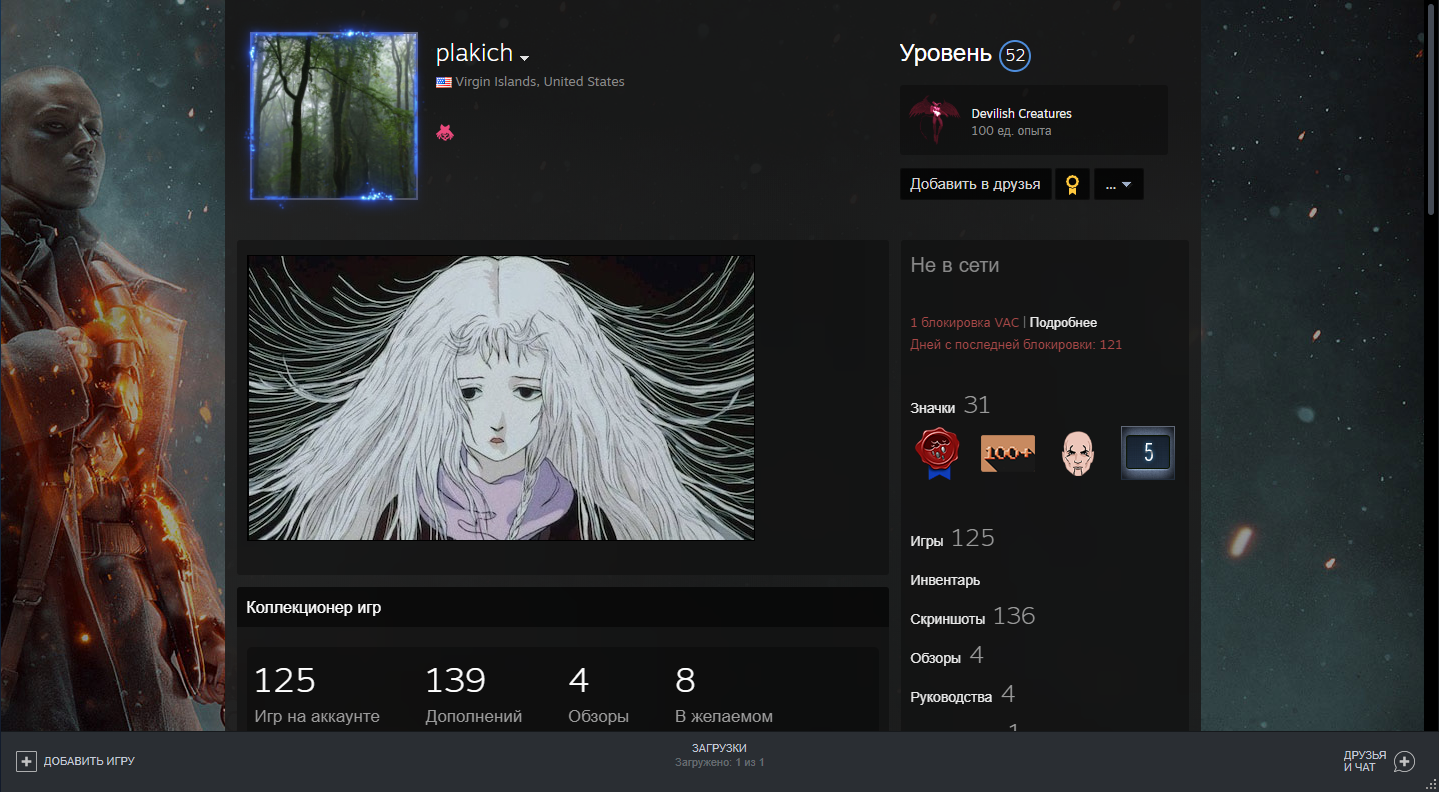Open the Инвентарь inventory link
The height and width of the screenshot is (792, 1439).
click(x=945, y=580)
